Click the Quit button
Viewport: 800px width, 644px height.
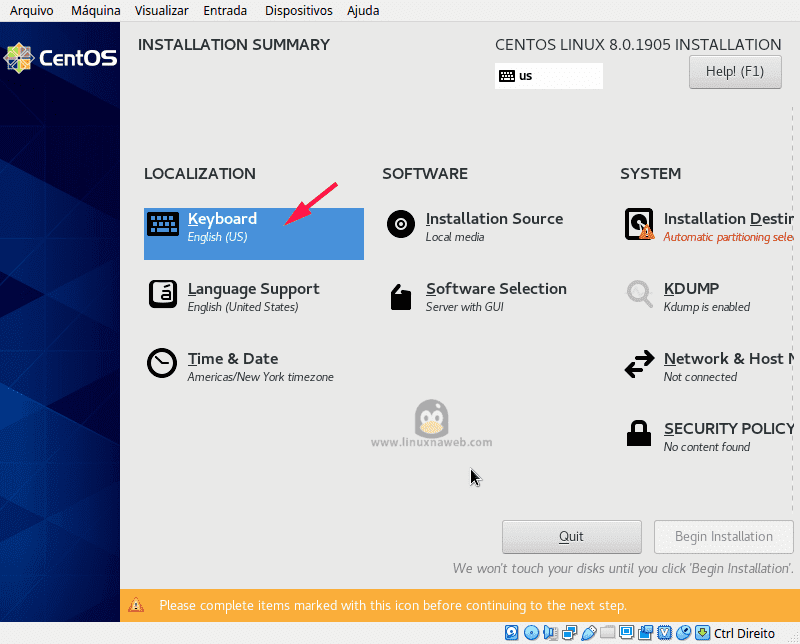(571, 537)
